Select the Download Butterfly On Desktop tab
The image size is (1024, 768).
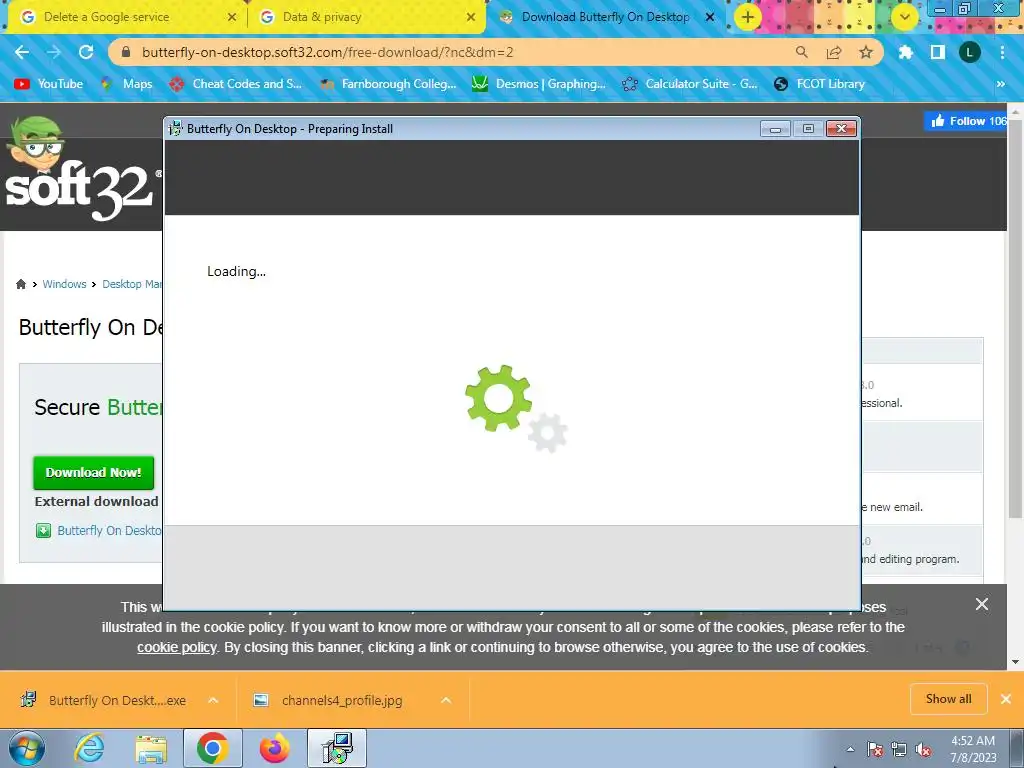click(x=606, y=17)
